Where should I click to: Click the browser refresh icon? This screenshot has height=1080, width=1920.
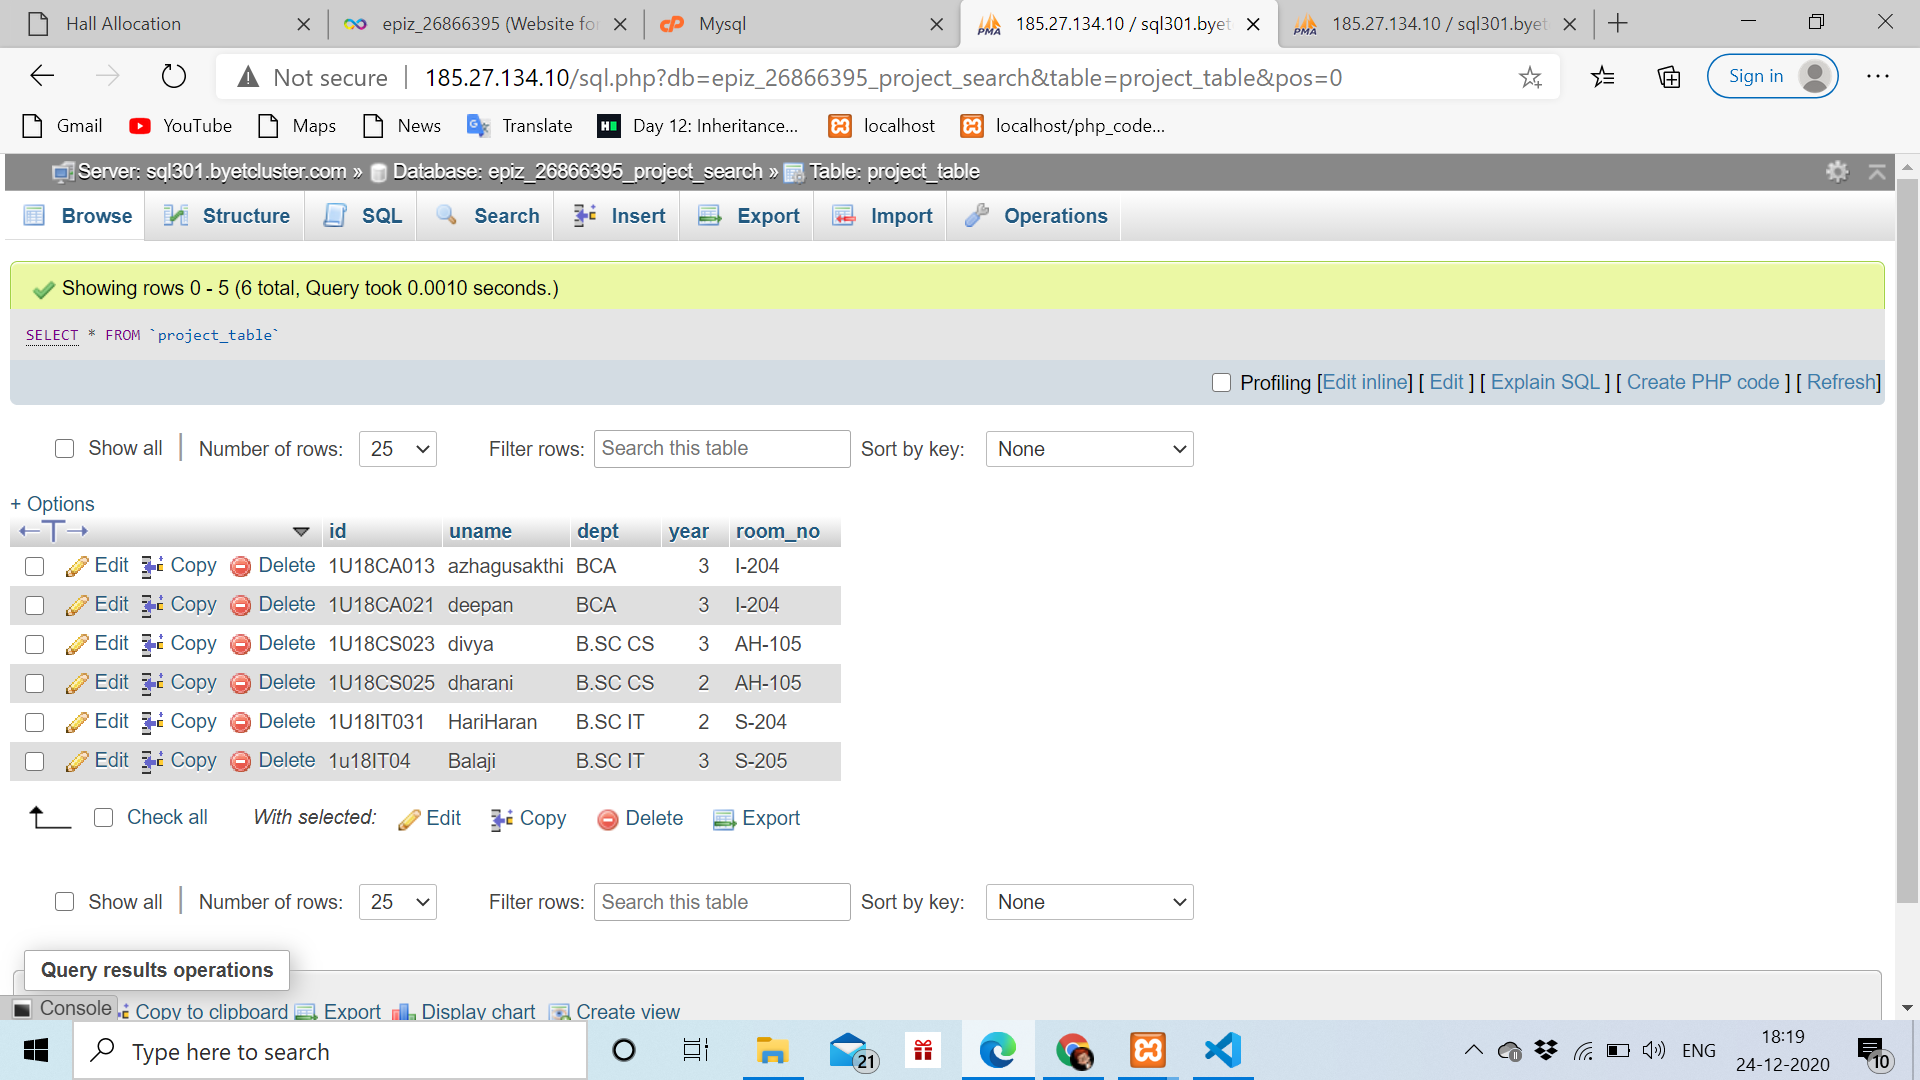coord(174,77)
